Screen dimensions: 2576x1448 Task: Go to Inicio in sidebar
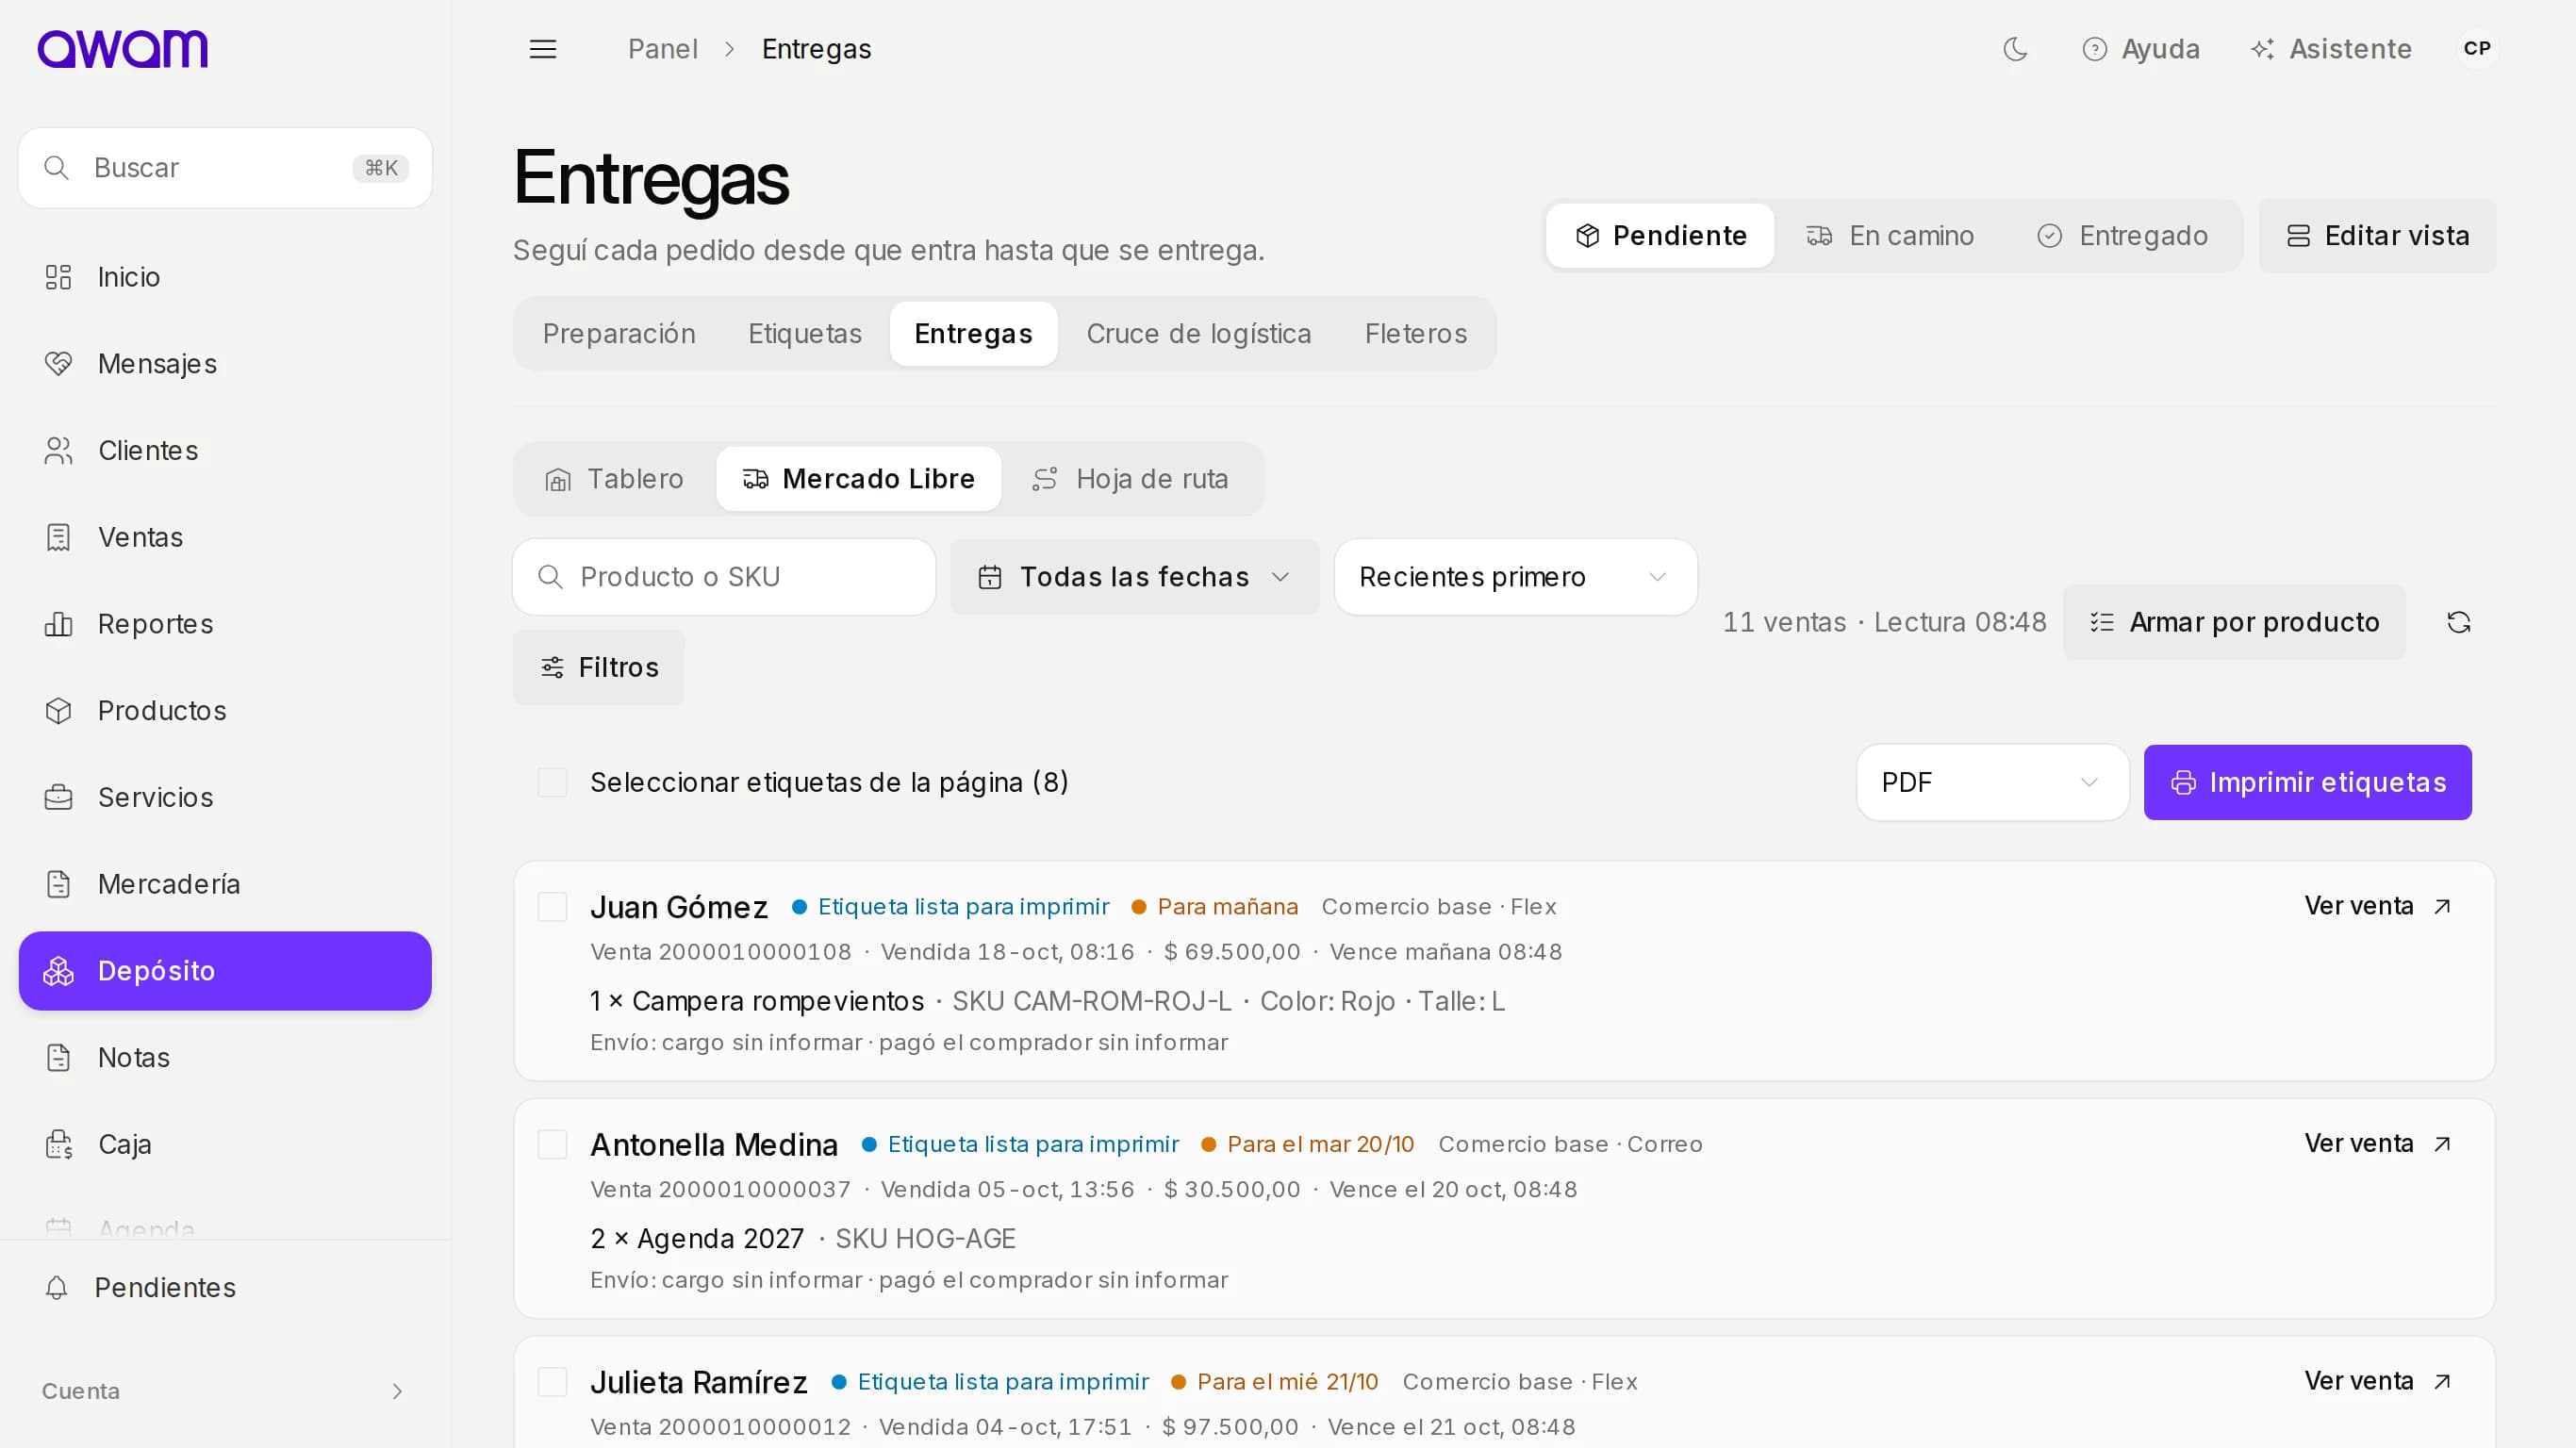point(225,277)
